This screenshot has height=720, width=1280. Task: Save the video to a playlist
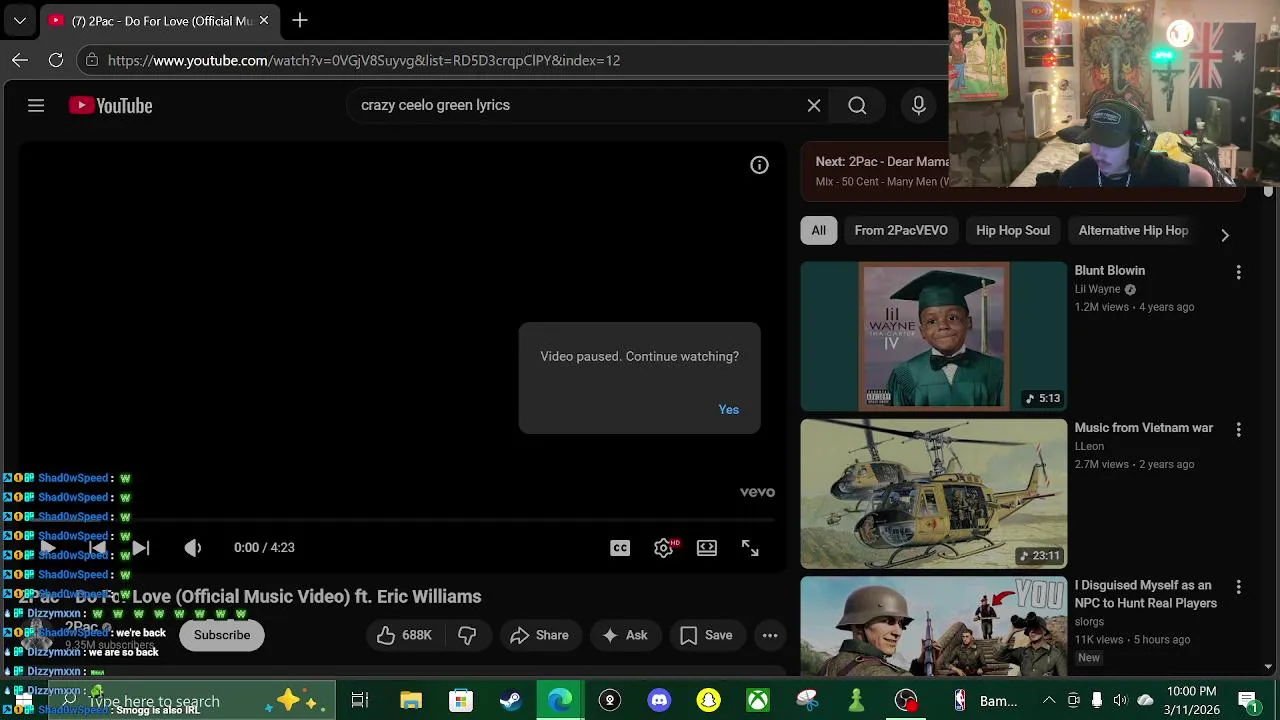pos(706,635)
